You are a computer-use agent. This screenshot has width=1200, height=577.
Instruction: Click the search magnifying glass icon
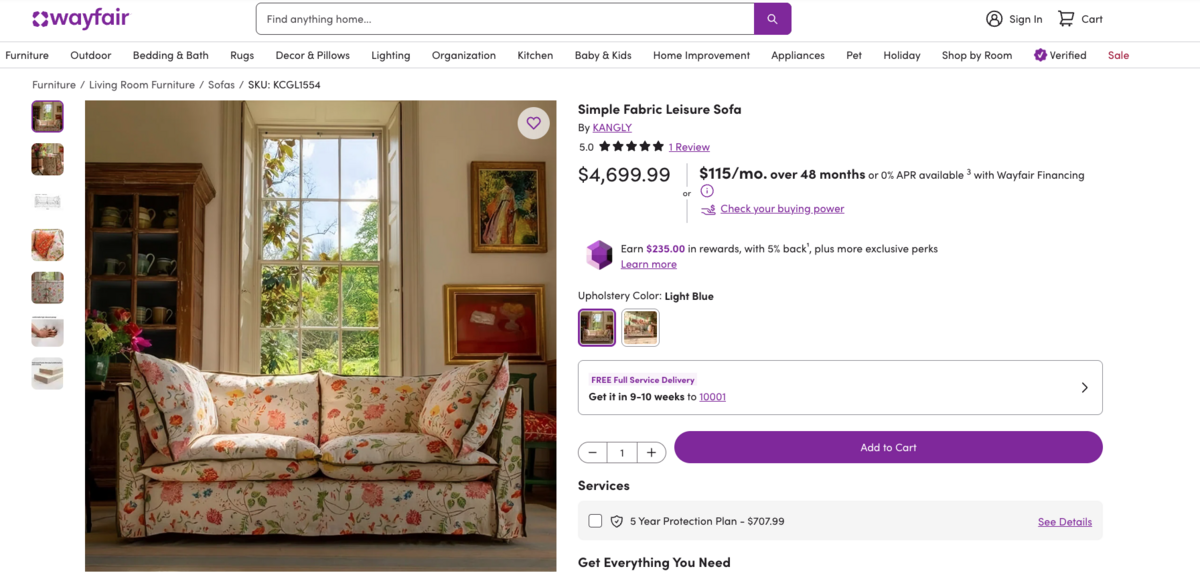(772, 18)
